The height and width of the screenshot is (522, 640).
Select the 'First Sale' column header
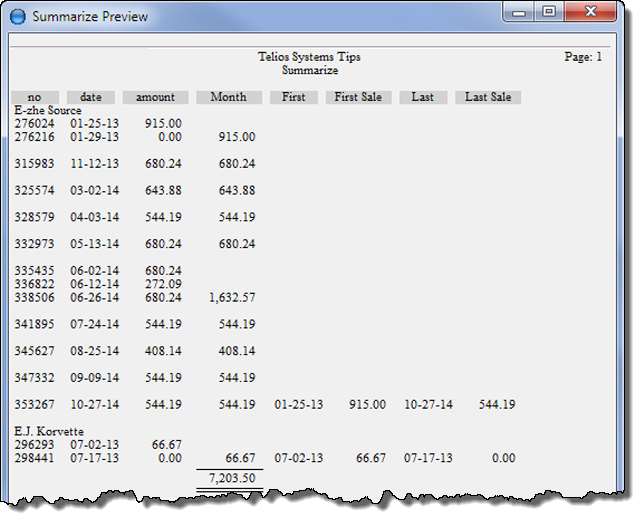[359, 97]
